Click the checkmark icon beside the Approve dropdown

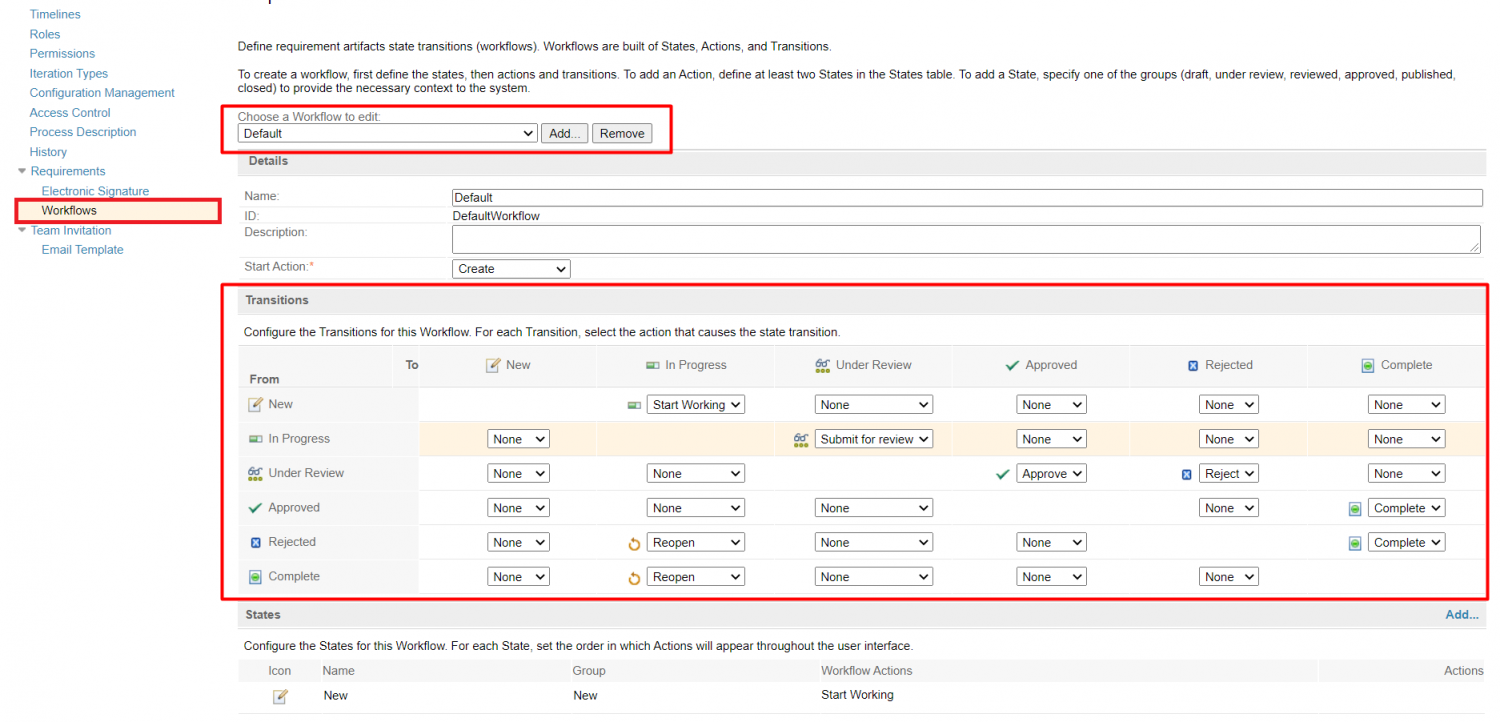click(1003, 472)
